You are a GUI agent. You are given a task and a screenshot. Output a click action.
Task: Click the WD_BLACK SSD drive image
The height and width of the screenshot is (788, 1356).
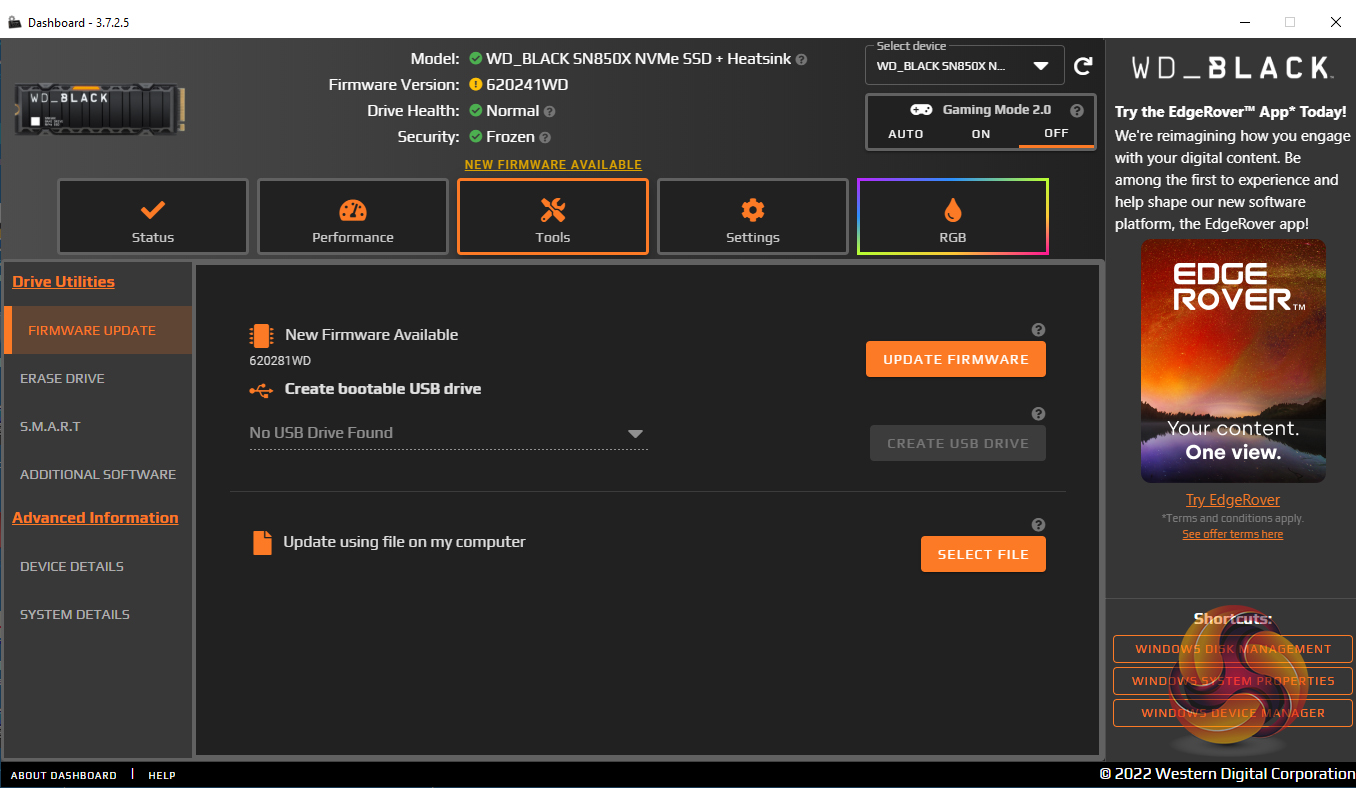(100, 109)
